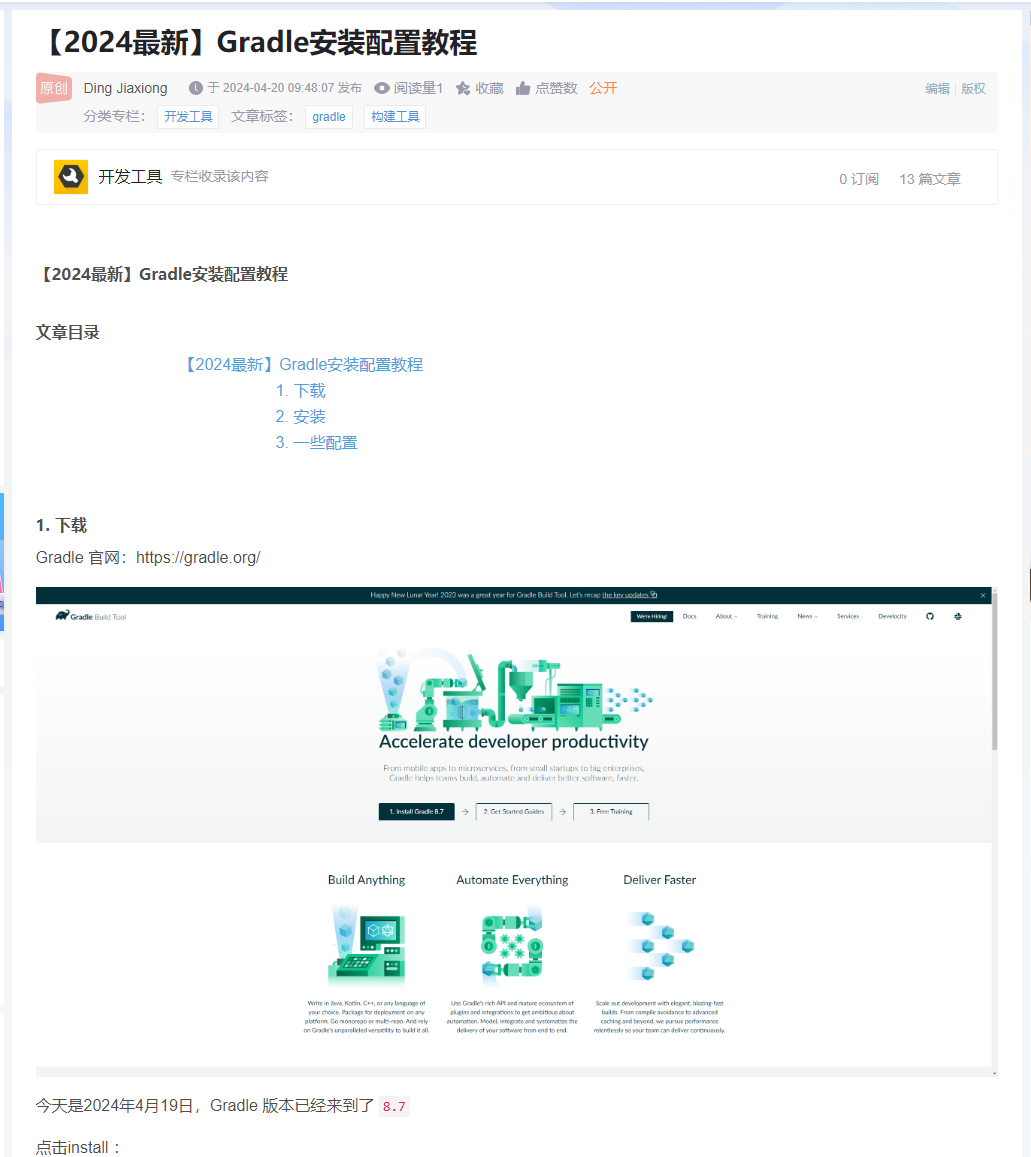Click the 版权 link
Screen dimensions: 1031x1157
(x=973, y=89)
